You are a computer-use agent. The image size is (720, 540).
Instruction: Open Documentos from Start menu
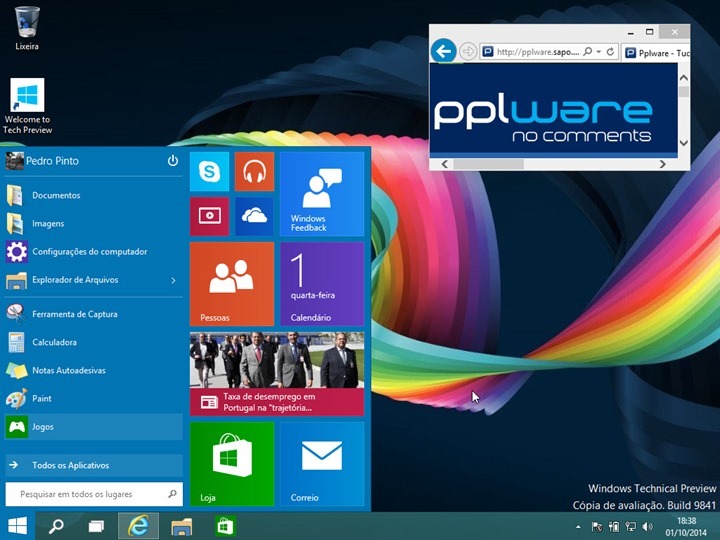pyautogui.click(x=94, y=195)
